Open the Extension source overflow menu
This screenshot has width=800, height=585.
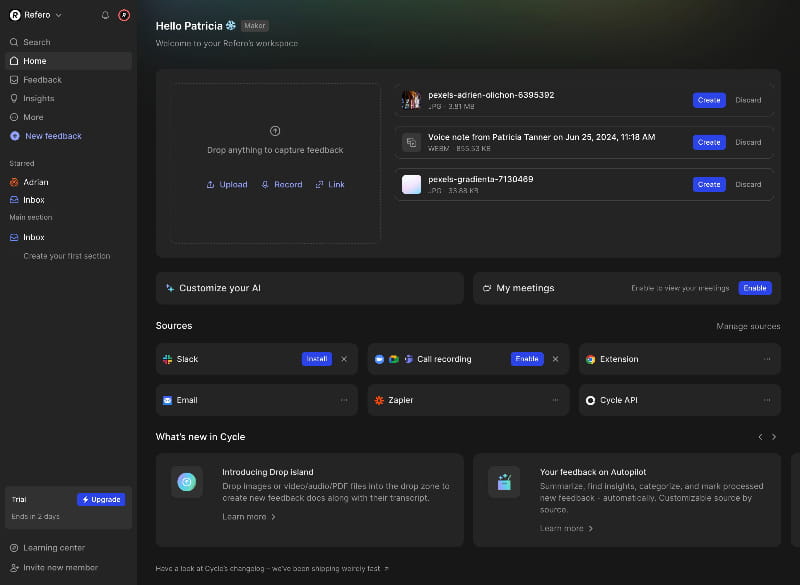pos(766,359)
